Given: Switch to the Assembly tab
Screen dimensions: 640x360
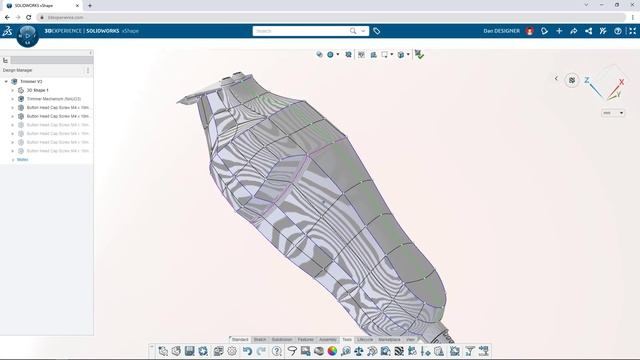Looking at the screenshot, I should (x=328, y=340).
